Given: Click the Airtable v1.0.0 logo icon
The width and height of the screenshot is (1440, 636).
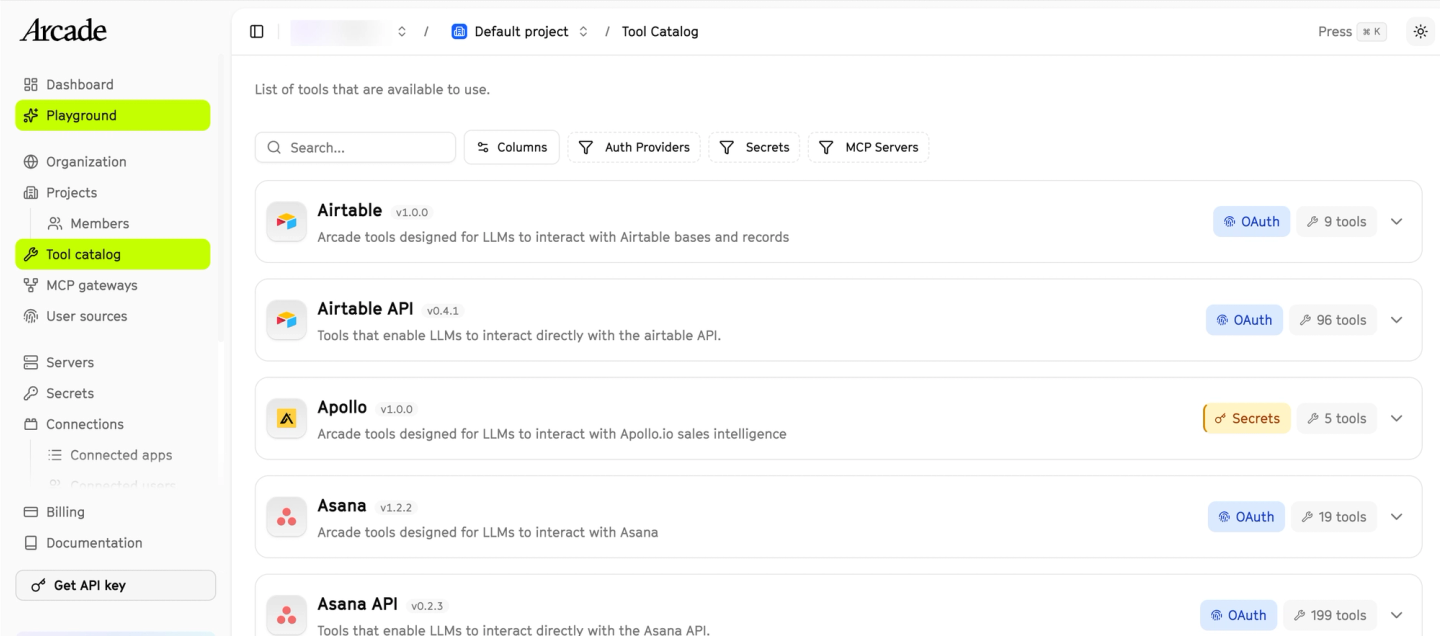Looking at the screenshot, I should point(287,222).
